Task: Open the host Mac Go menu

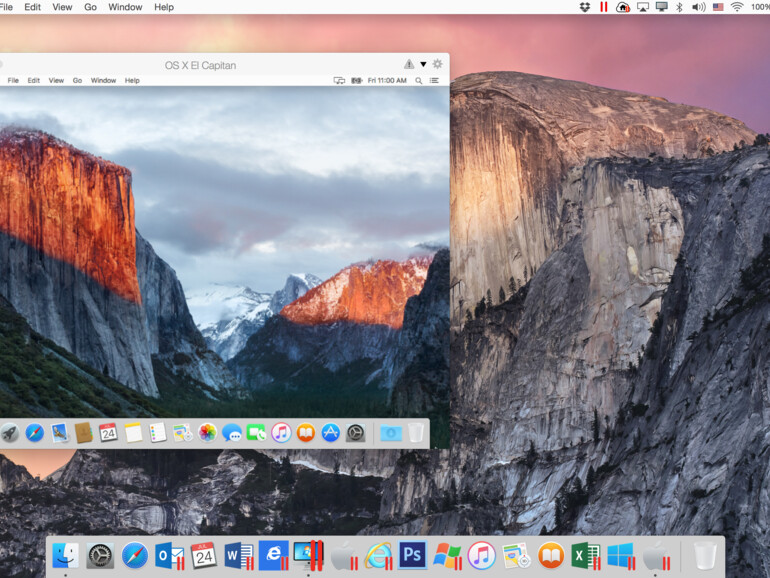Action: (x=90, y=7)
